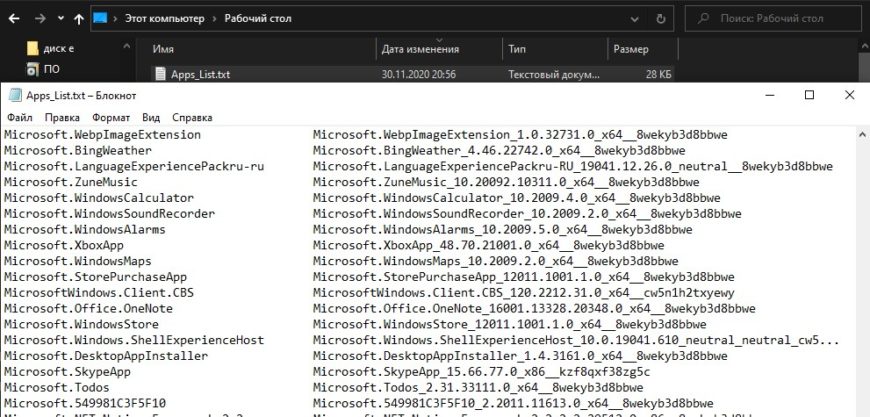Click 'Microsoft.XboxApp_48.70.21001.0' full package name
The width and height of the screenshot is (870, 417).
tap(489, 245)
